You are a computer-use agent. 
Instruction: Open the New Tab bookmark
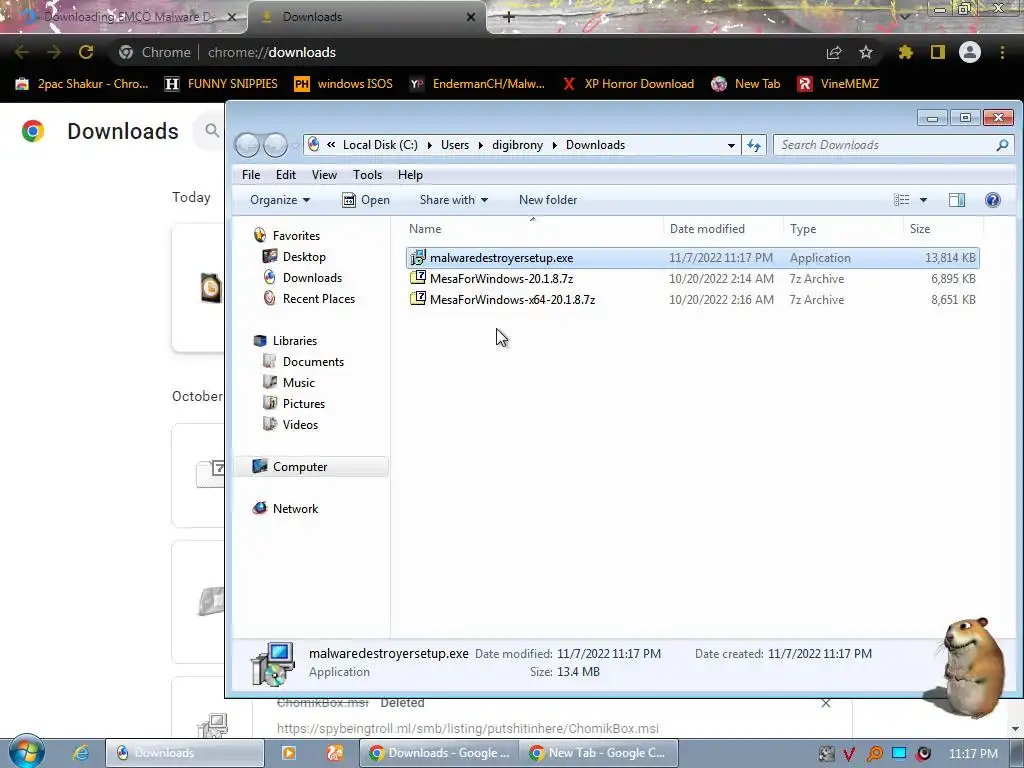tap(746, 84)
